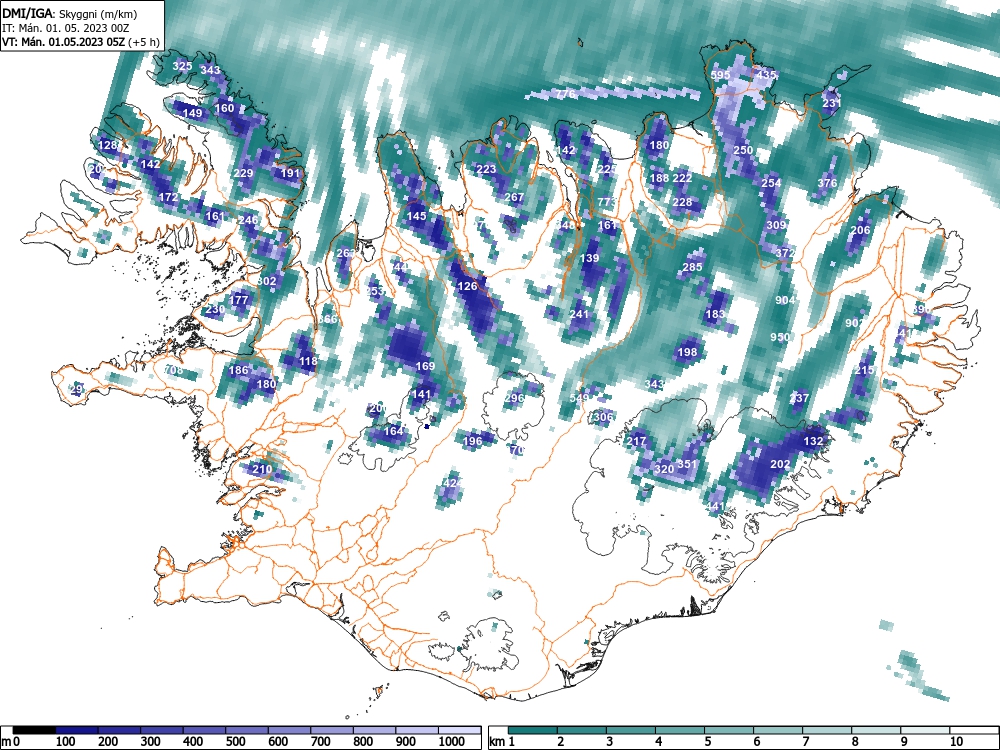Click the visibility value 549 on the map

click(579, 398)
